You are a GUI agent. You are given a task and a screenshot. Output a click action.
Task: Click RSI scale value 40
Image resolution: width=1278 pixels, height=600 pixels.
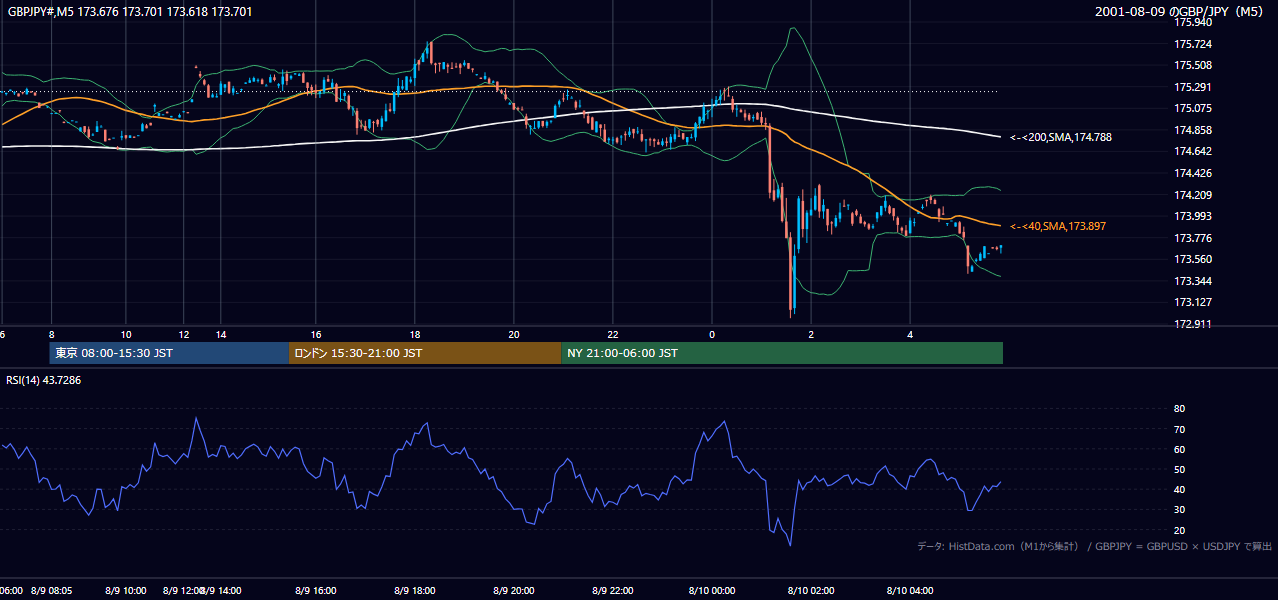click(1180, 489)
